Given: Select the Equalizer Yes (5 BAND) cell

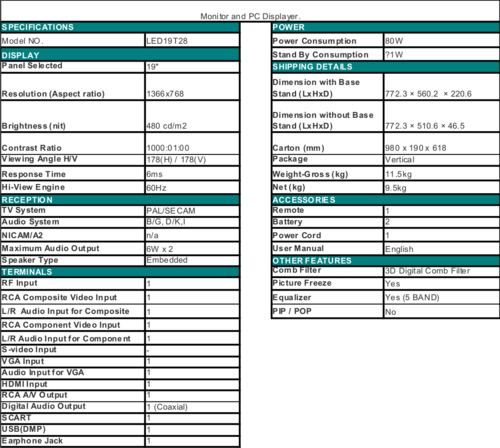Looking at the screenshot, I should tap(442, 297).
